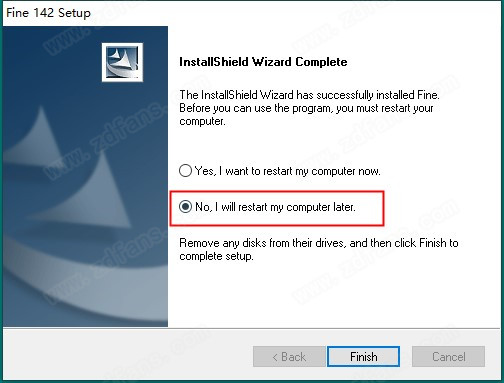Click the 'InstallShield Wizard Complete' heading
The height and width of the screenshot is (383, 504).
point(263,62)
